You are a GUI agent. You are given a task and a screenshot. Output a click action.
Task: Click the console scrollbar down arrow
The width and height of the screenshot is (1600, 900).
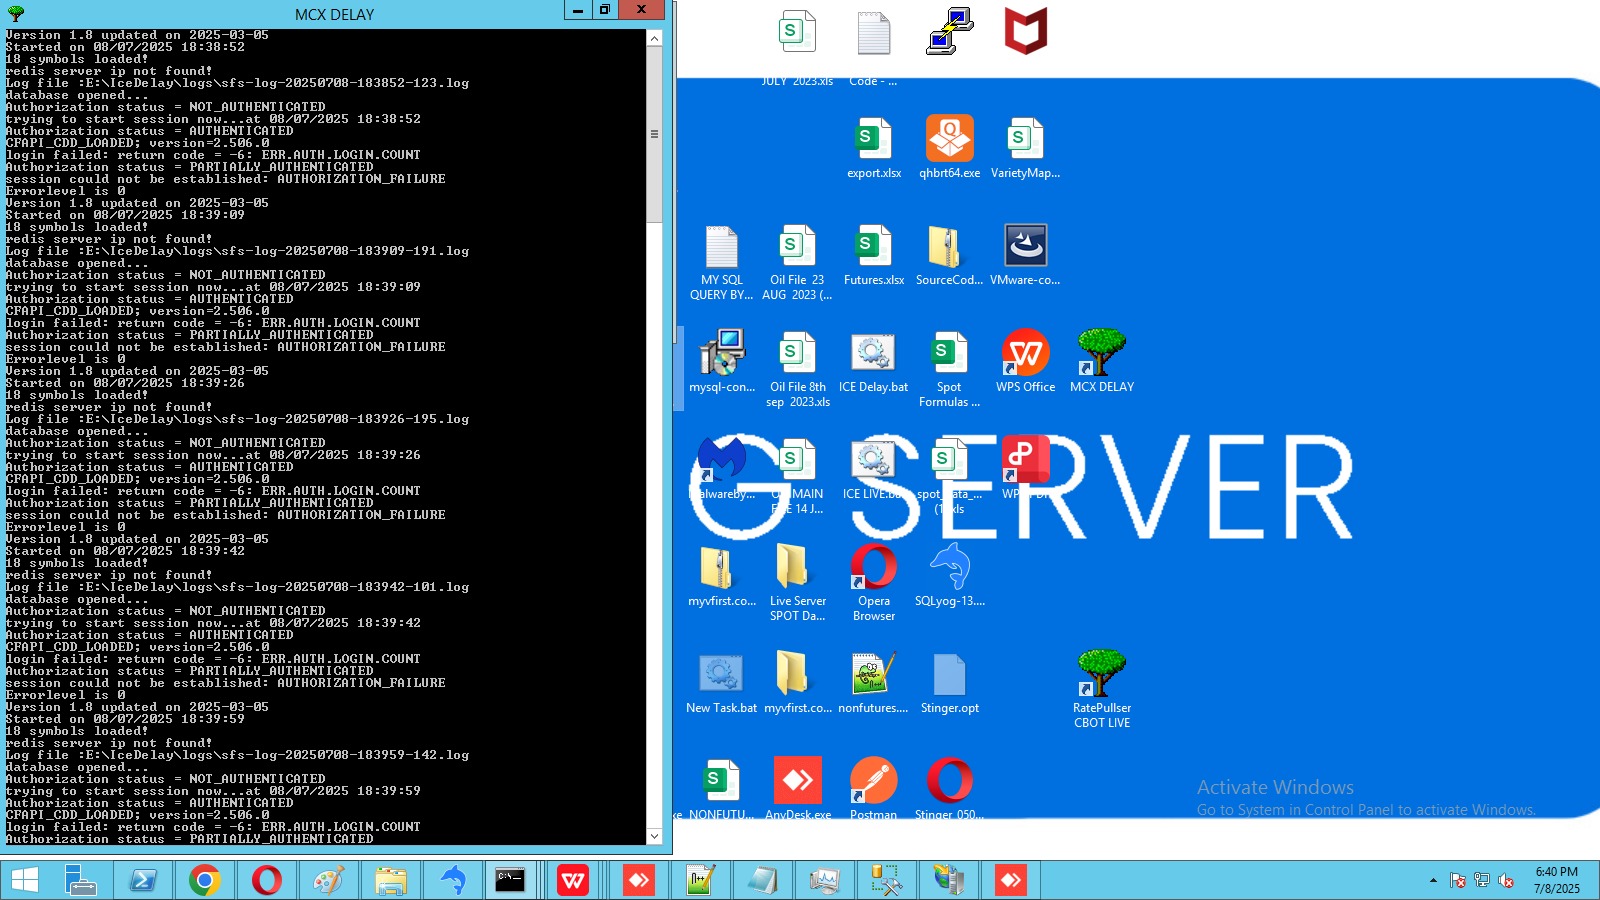pos(655,836)
